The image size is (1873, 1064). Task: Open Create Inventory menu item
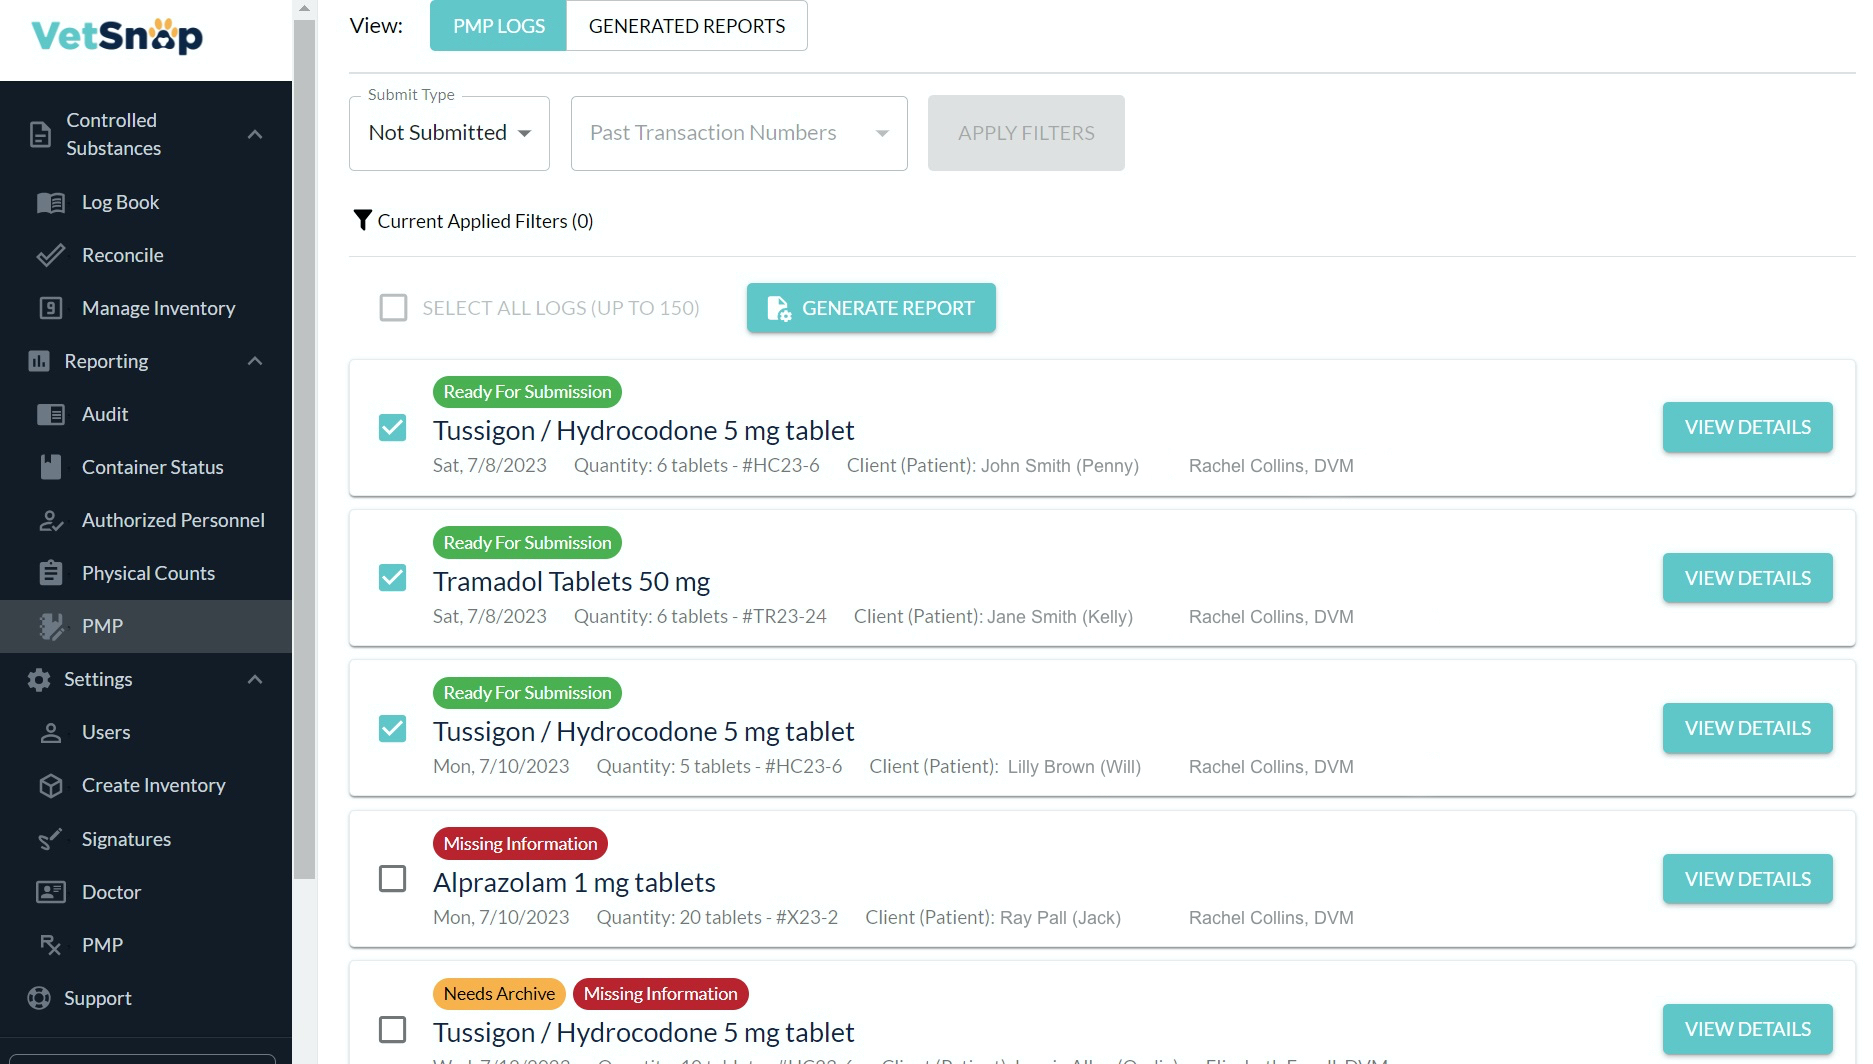click(146, 786)
